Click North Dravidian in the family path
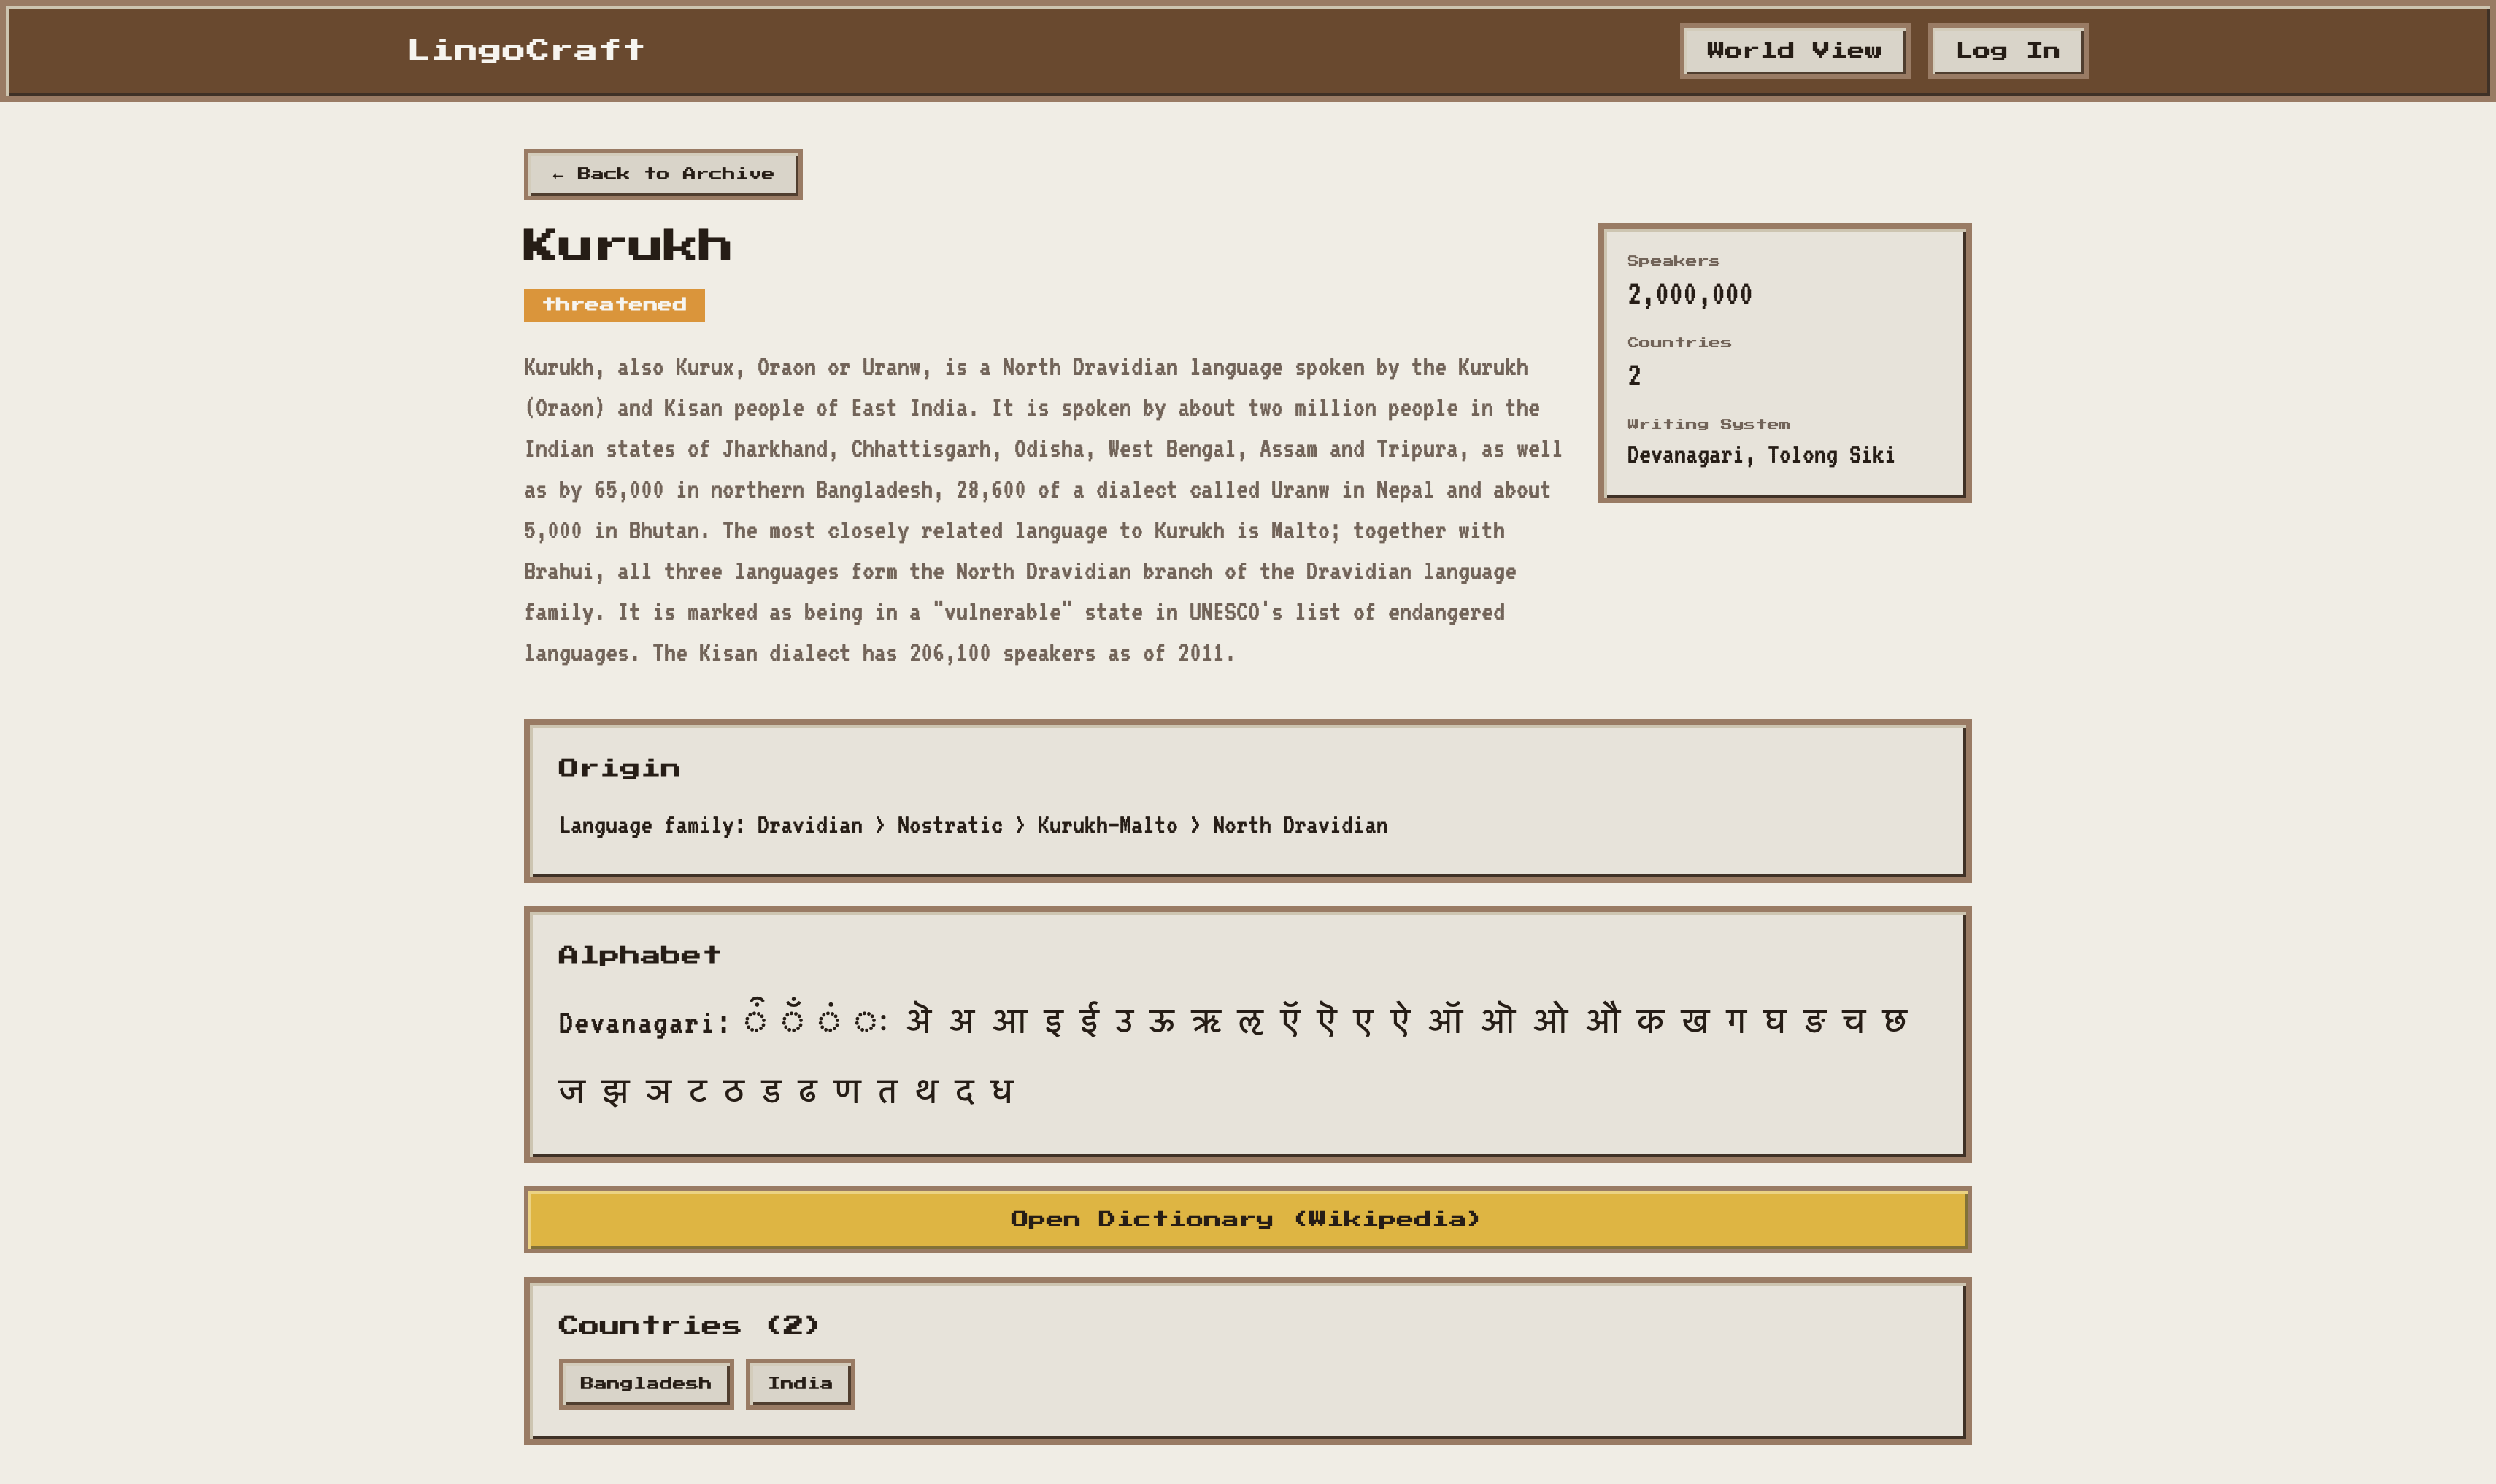Screen dimensions: 2496x1484 coord(1299,825)
